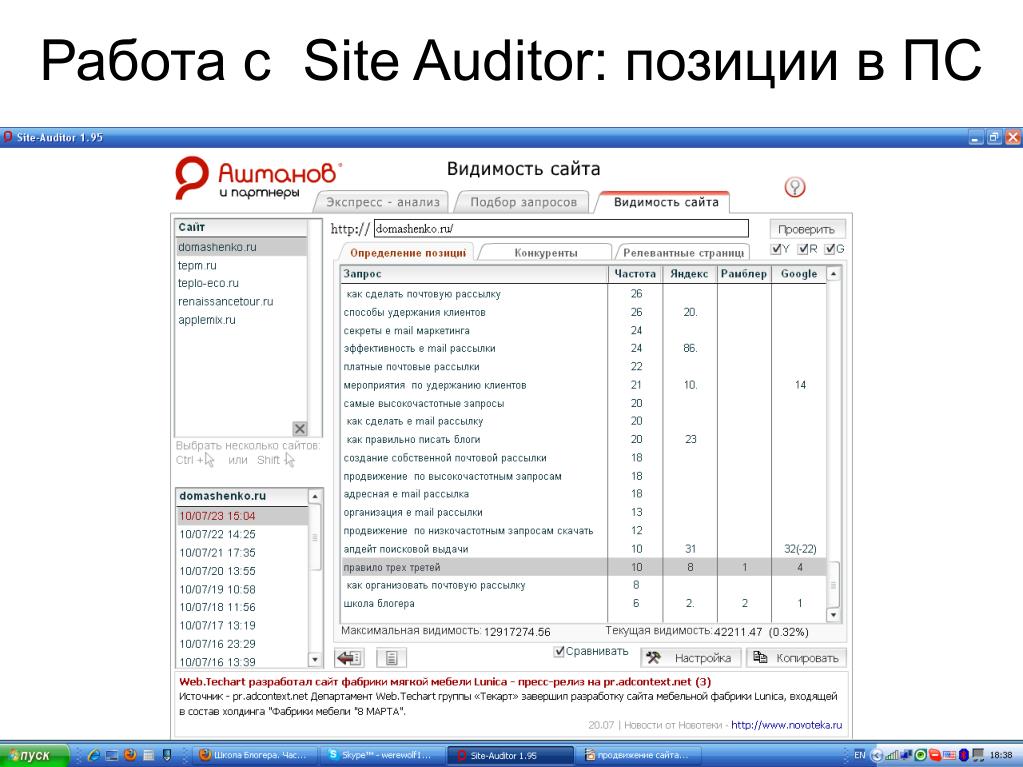
Task: Click the Копировать button
Action: click(796, 658)
